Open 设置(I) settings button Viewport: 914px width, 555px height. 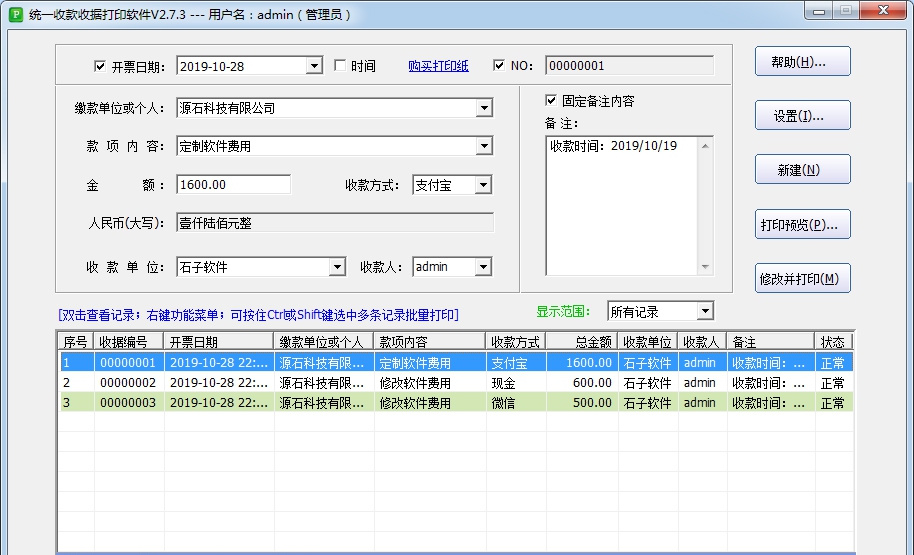(802, 116)
